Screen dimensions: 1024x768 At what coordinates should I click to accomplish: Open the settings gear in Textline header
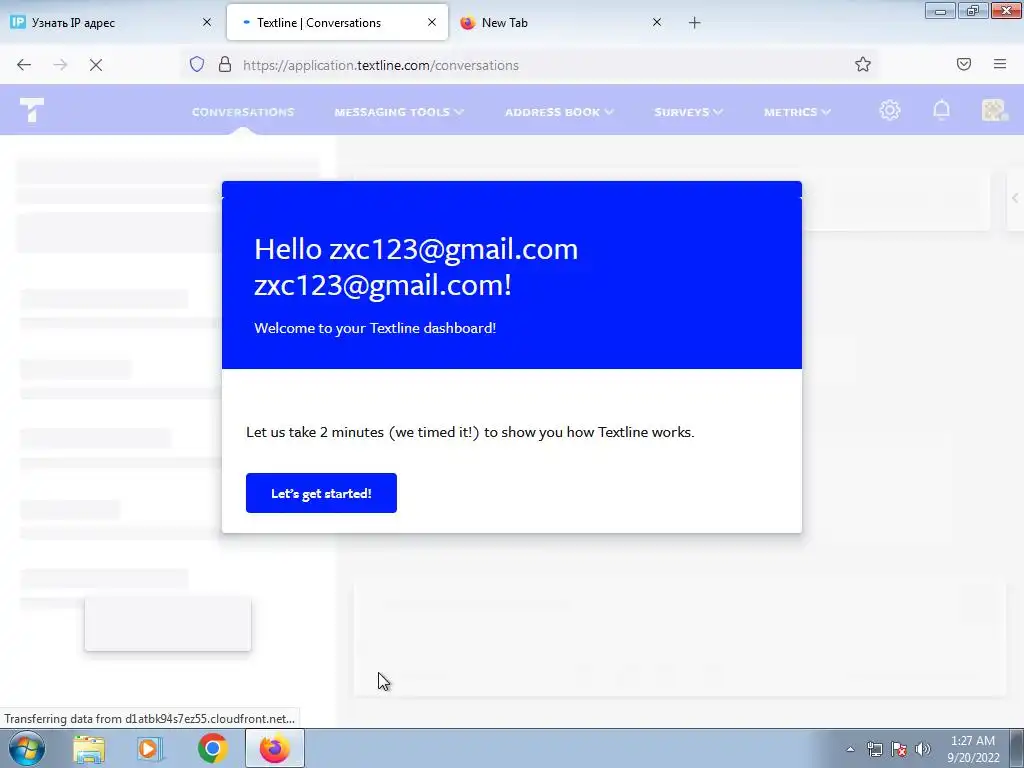coord(889,110)
